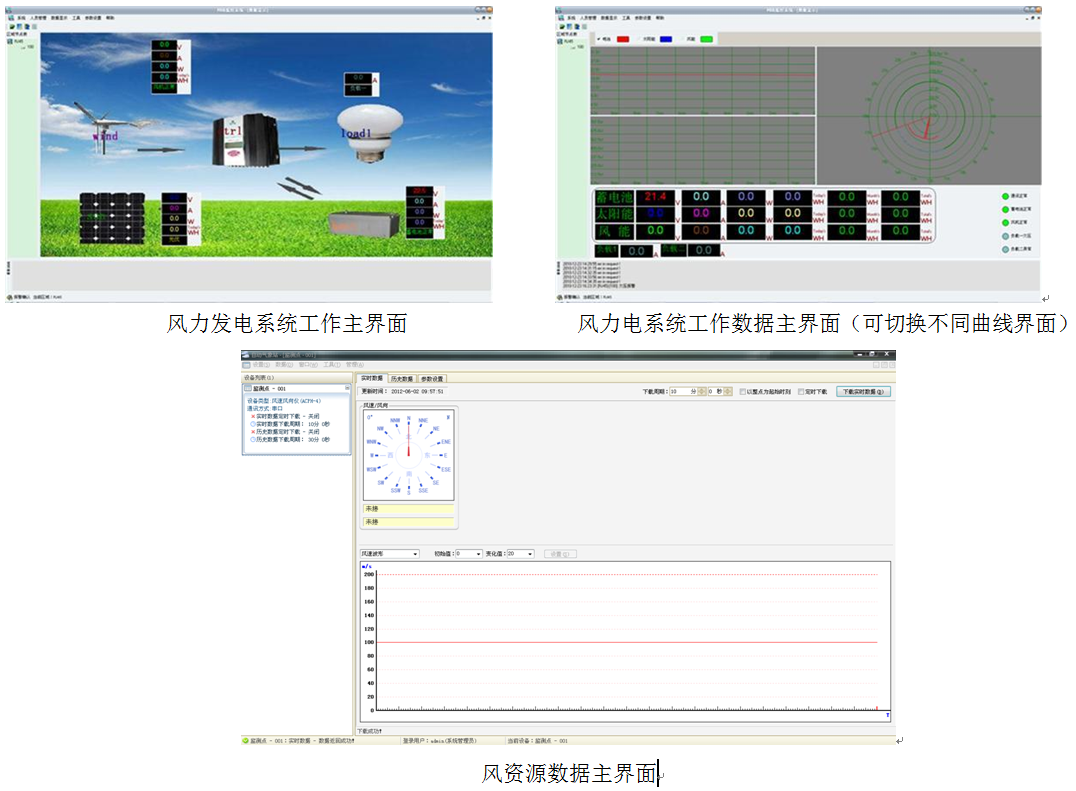Click the wind direction compass dial
The image size is (1076, 791).
(408, 453)
